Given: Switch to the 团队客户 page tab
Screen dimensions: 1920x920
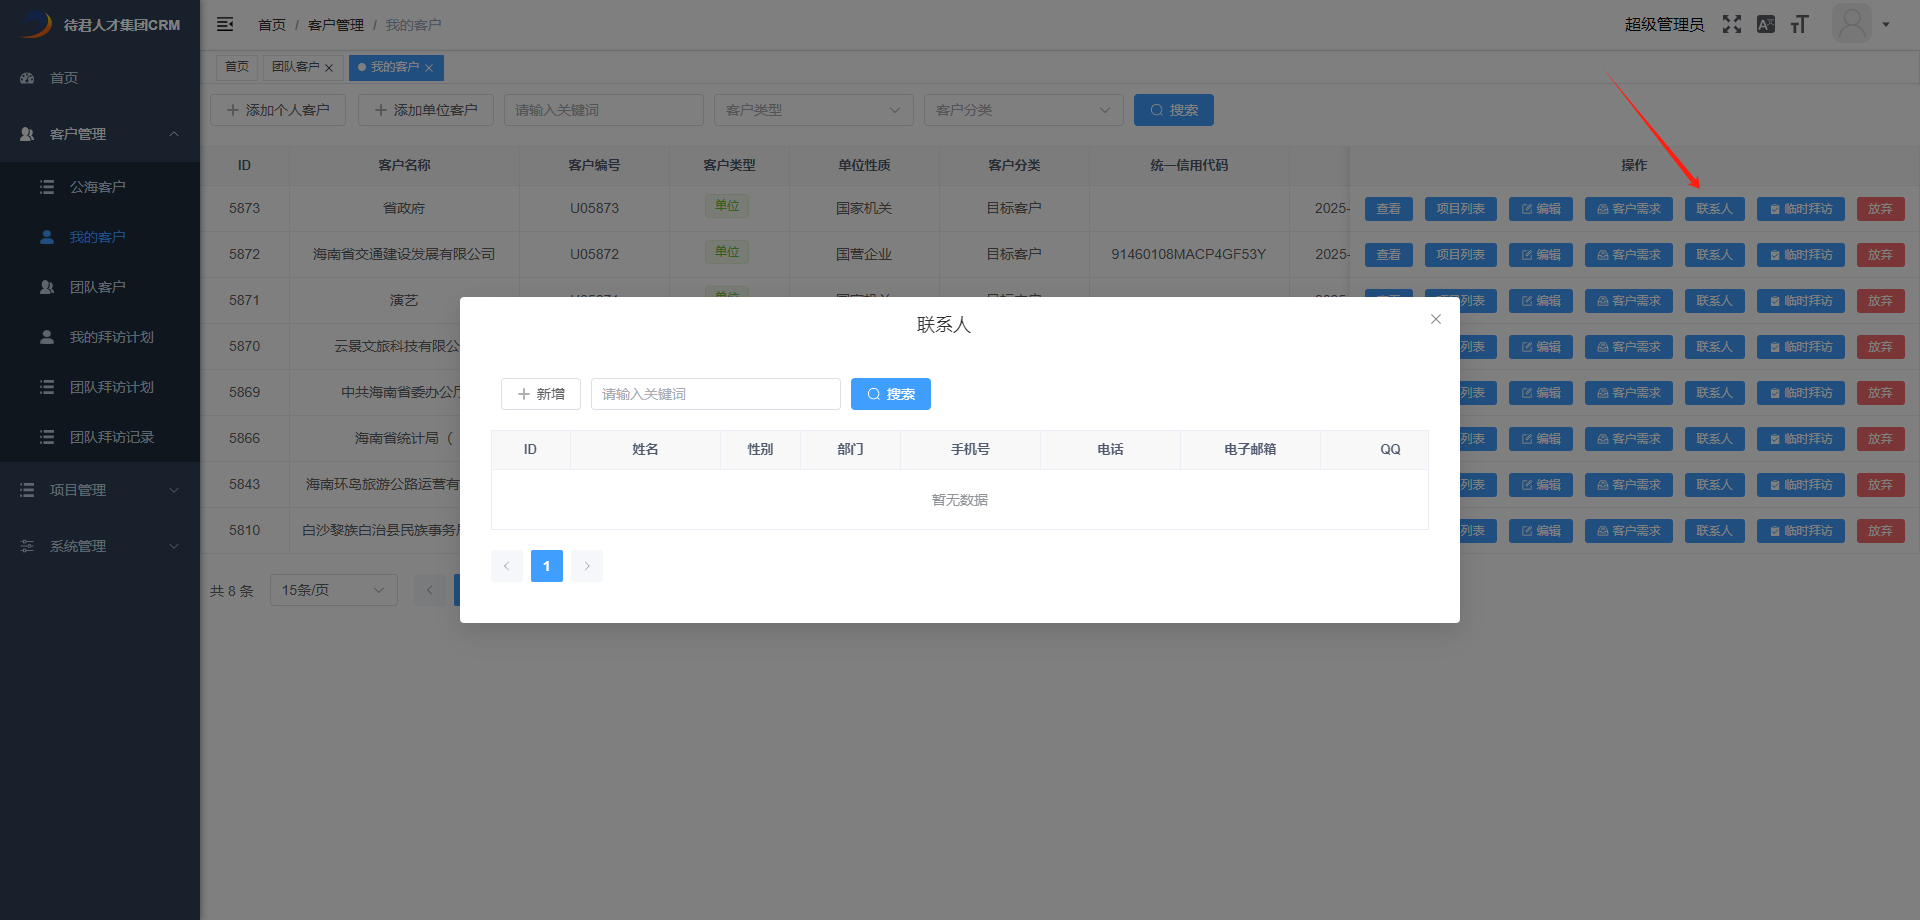Looking at the screenshot, I should 295,67.
